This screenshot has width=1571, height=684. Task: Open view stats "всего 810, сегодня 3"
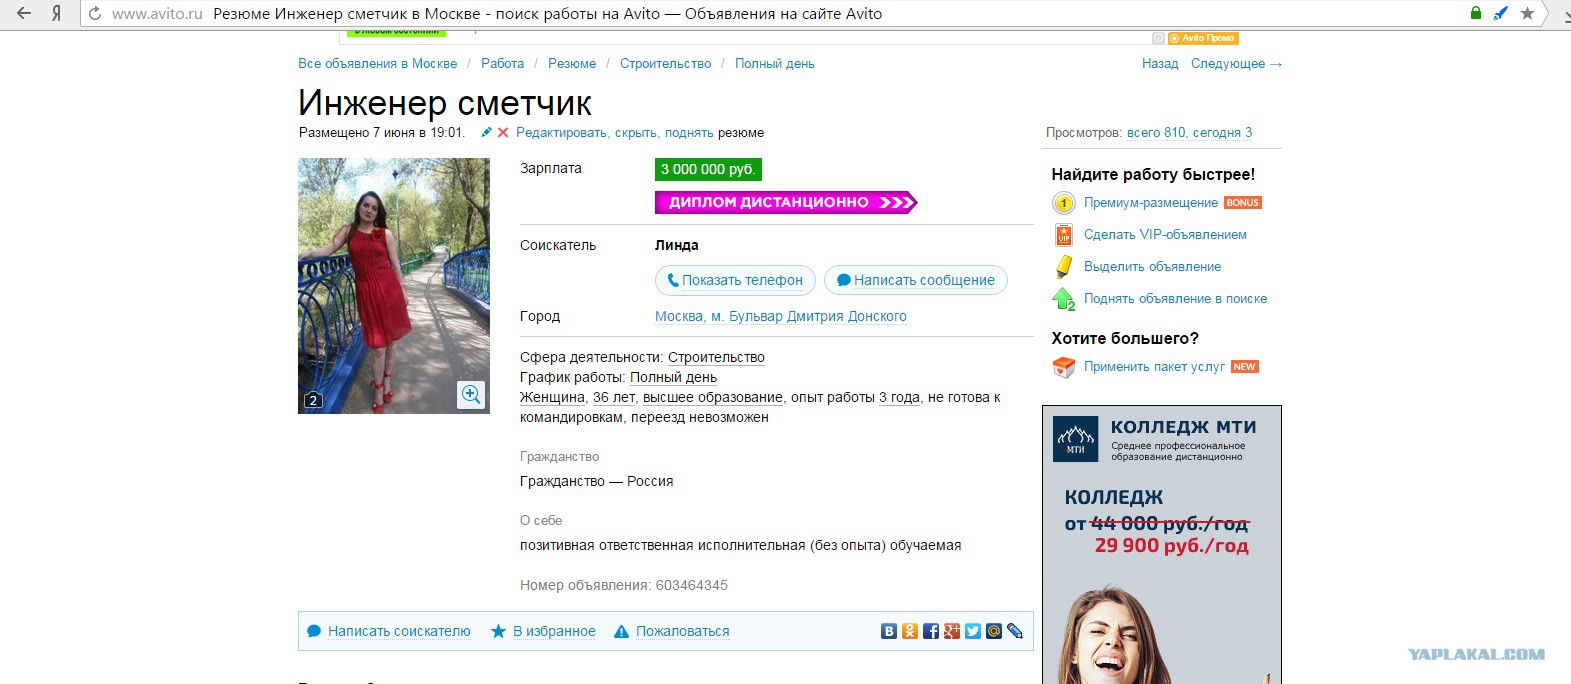[x=1189, y=132]
